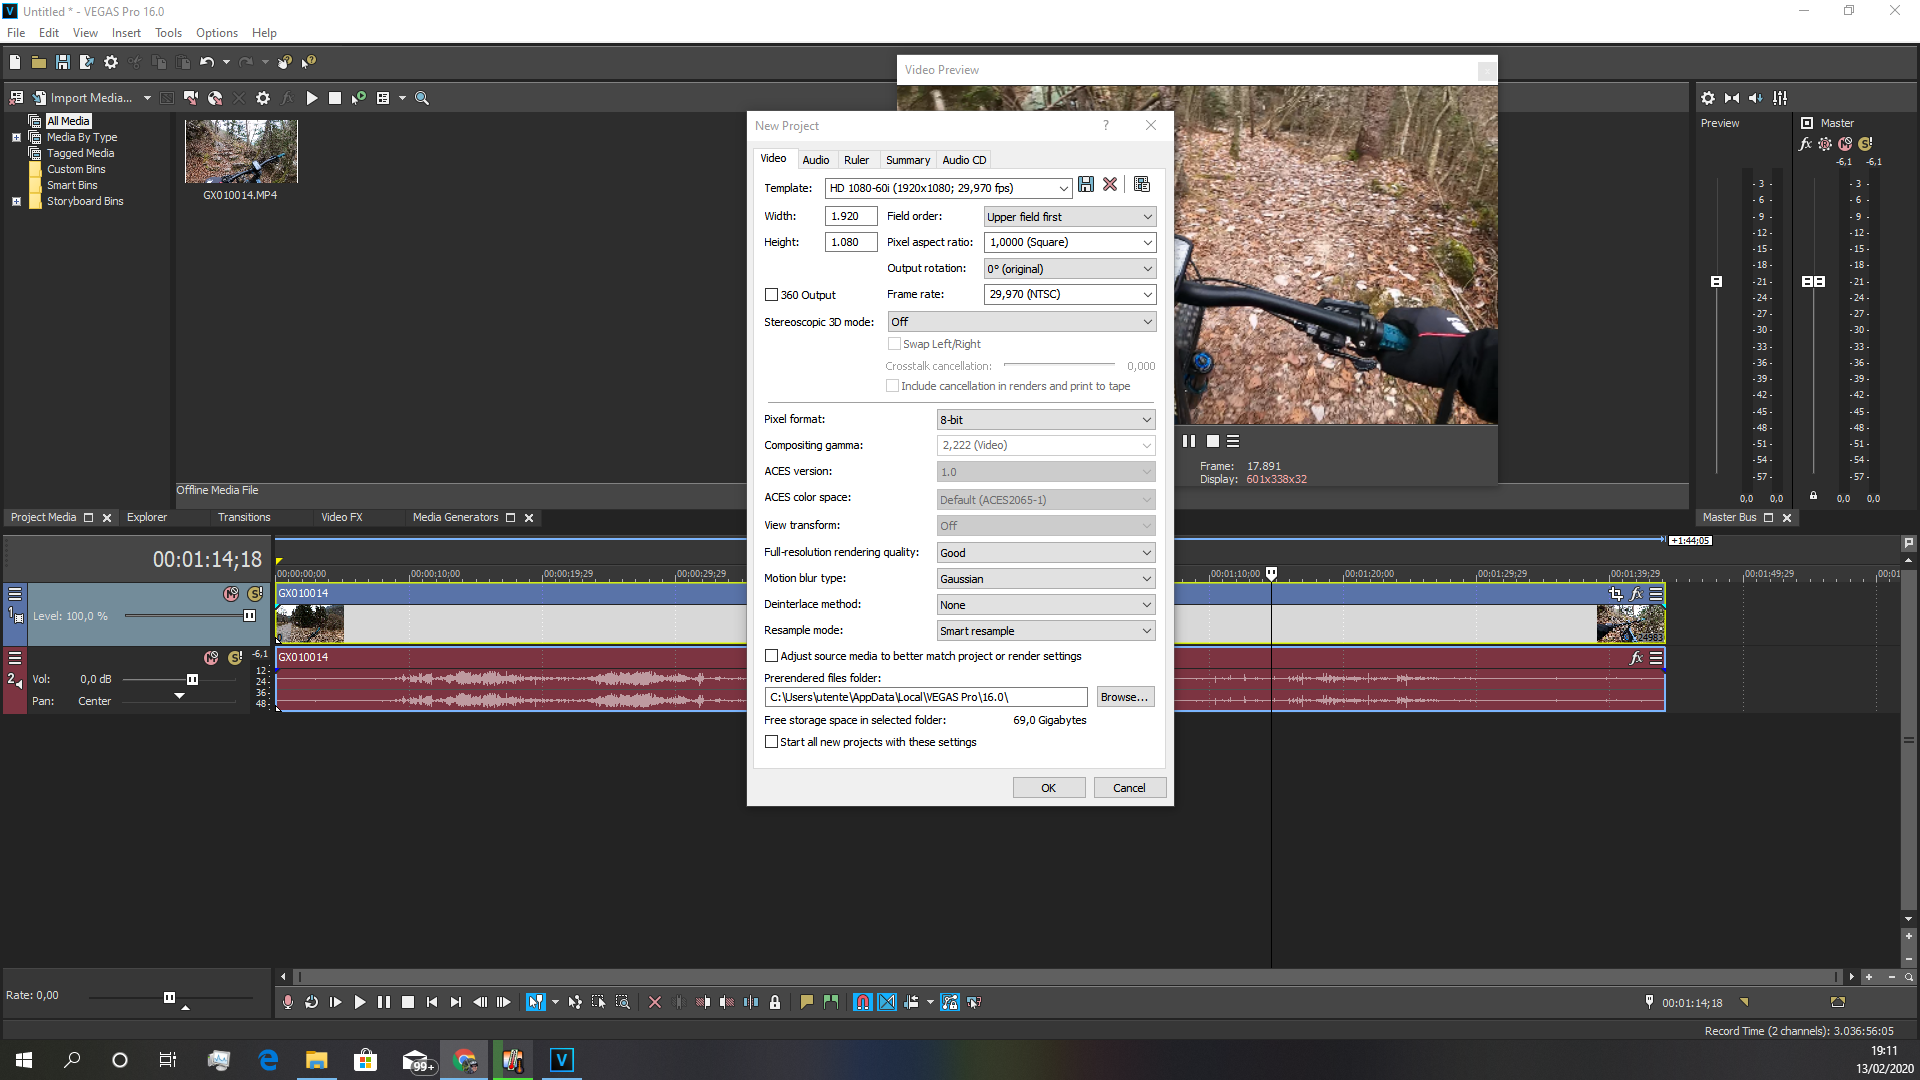1920x1080 pixels.
Task: Select the Envelope edit tool
Action: (575, 1002)
